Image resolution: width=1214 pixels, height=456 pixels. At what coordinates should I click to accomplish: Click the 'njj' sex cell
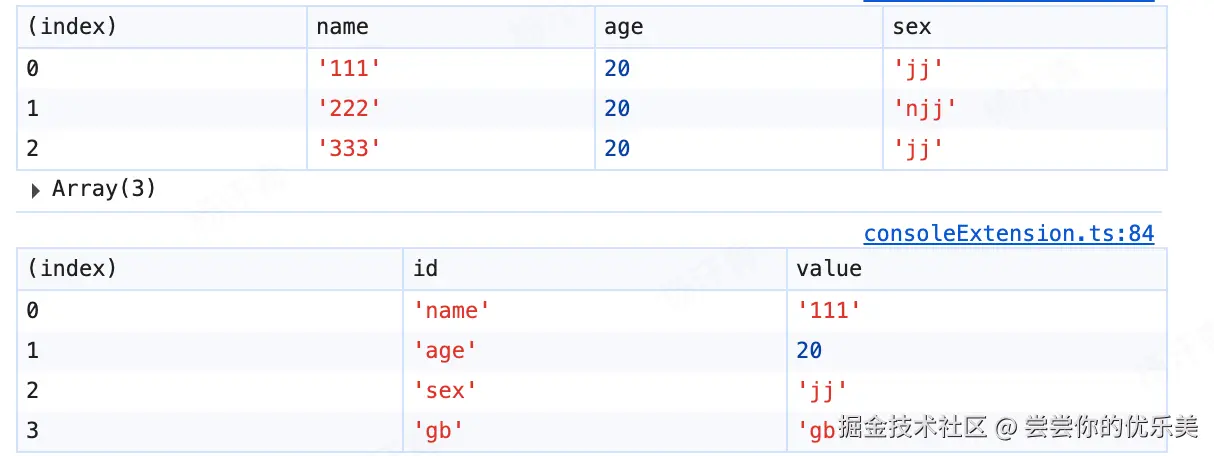925,108
